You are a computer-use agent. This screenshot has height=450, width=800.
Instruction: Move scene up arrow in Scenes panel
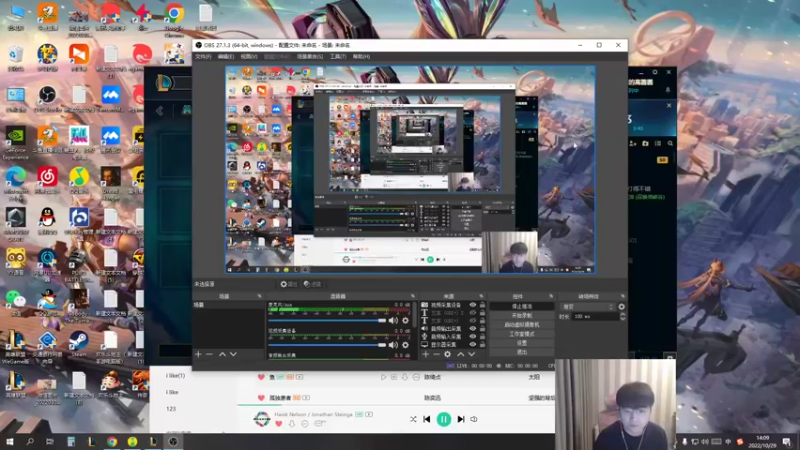[x=222, y=354]
